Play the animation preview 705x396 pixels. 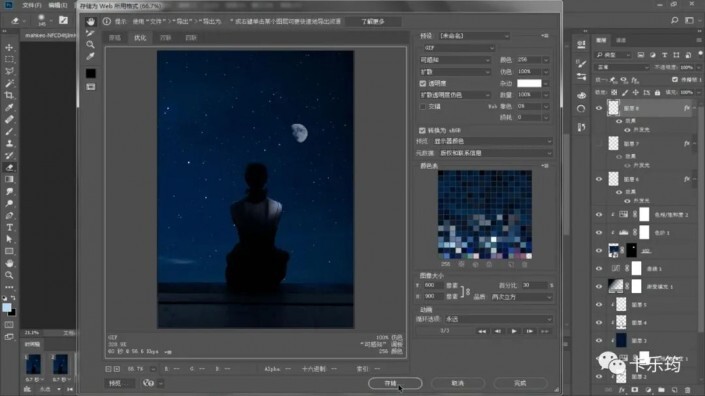[x=514, y=331]
